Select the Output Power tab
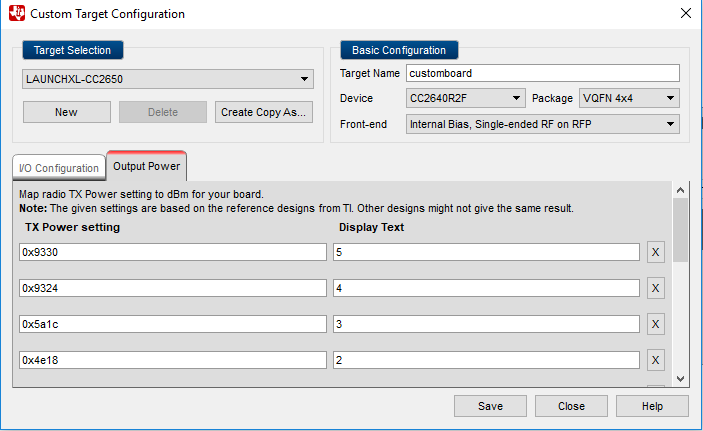The width and height of the screenshot is (703, 431). [x=147, y=166]
